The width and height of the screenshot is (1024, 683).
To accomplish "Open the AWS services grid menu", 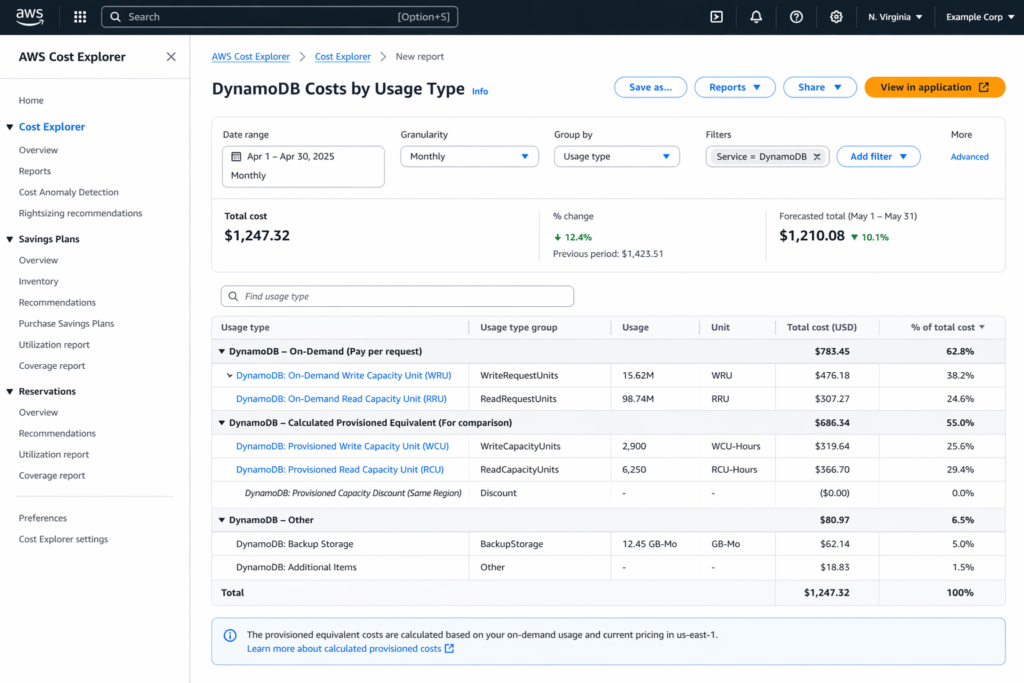I will tap(79, 16).
